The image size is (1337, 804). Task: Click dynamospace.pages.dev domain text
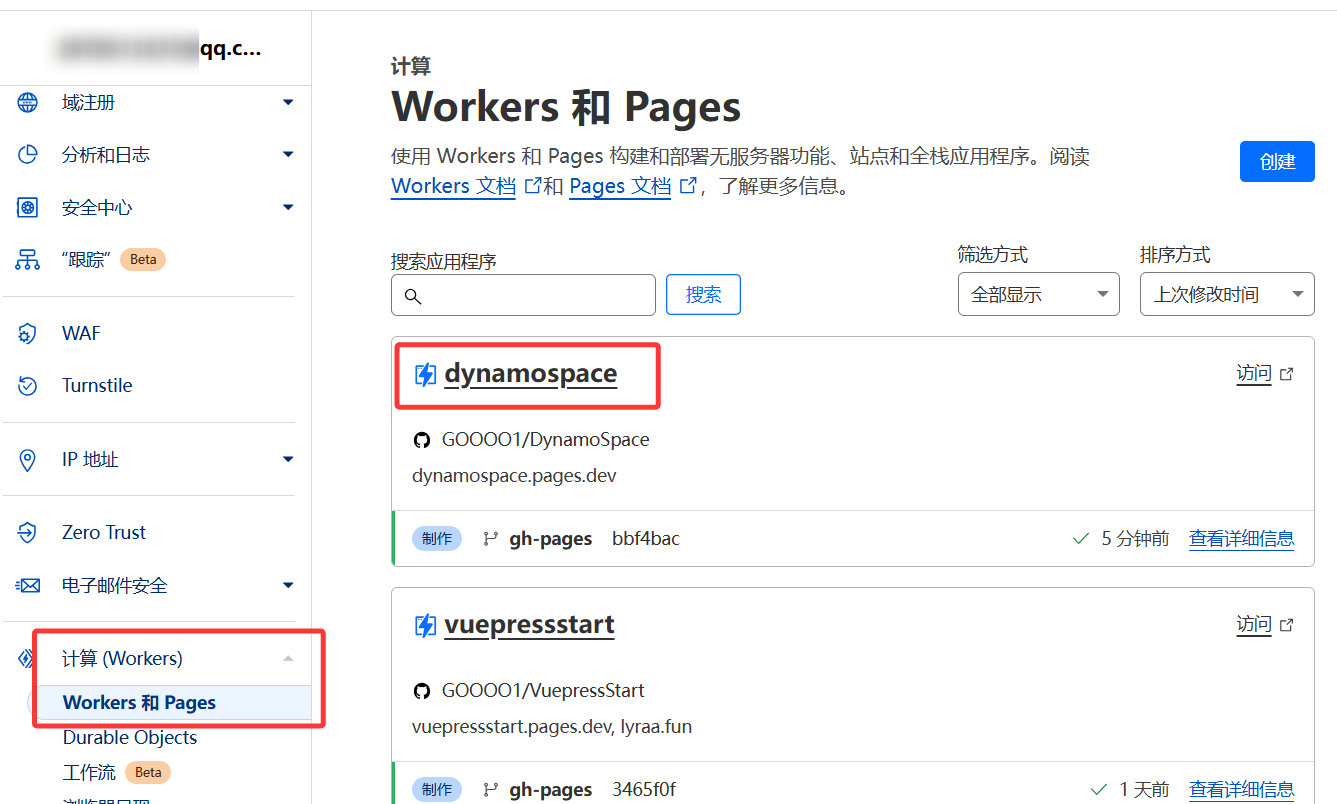(514, 476)
